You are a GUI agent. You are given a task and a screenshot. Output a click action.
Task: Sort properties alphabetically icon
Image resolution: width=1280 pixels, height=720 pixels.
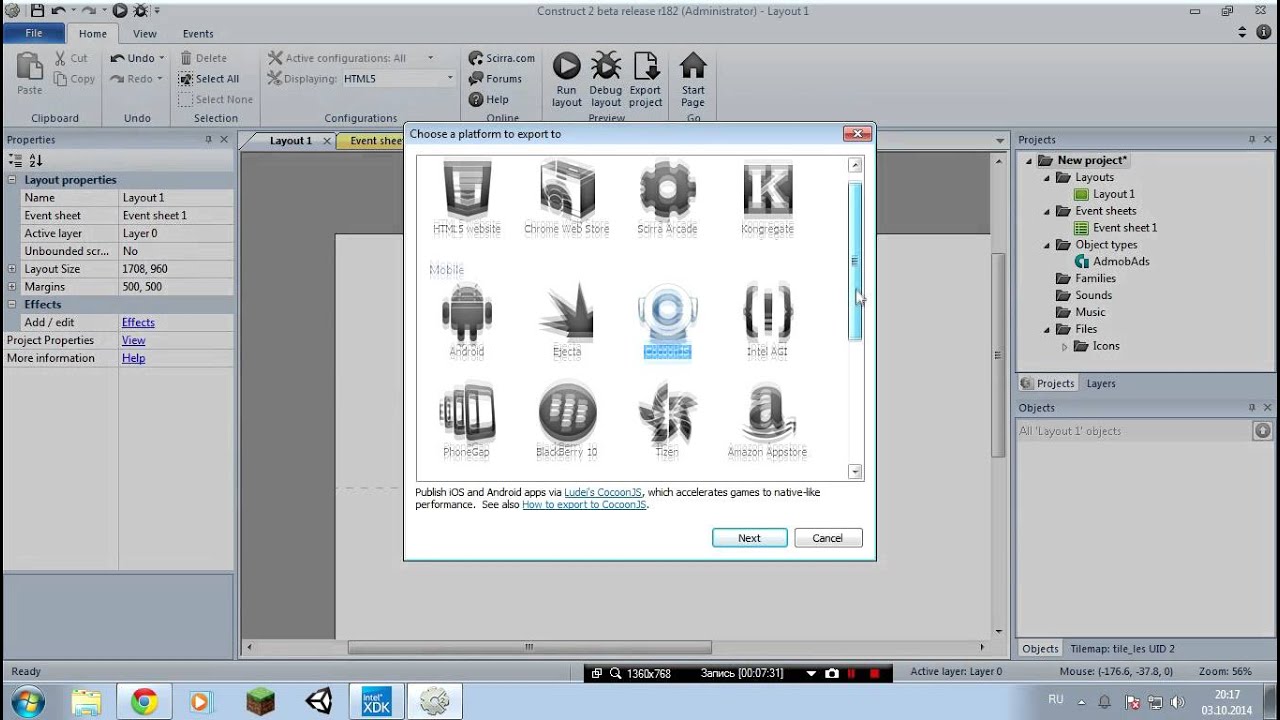pyautogui.click(x=36, y=160)
